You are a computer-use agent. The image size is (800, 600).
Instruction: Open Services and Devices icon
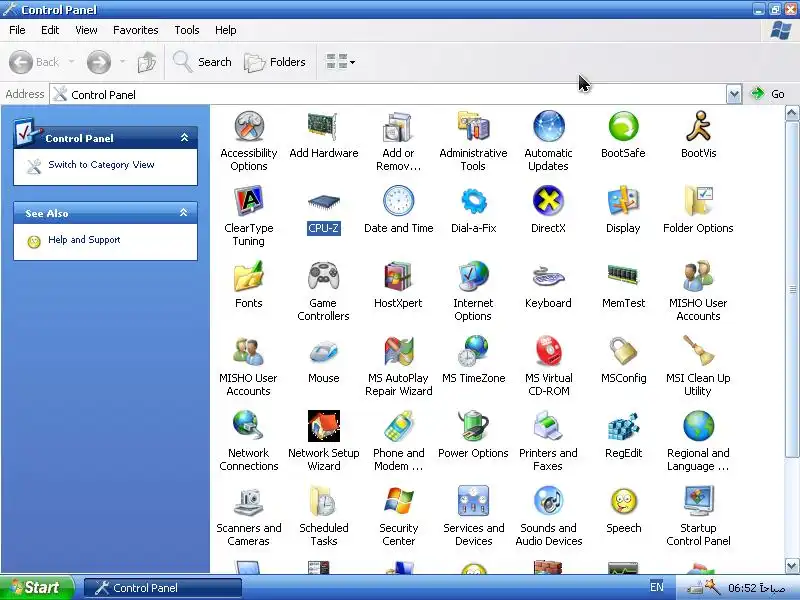click(473, 501)
